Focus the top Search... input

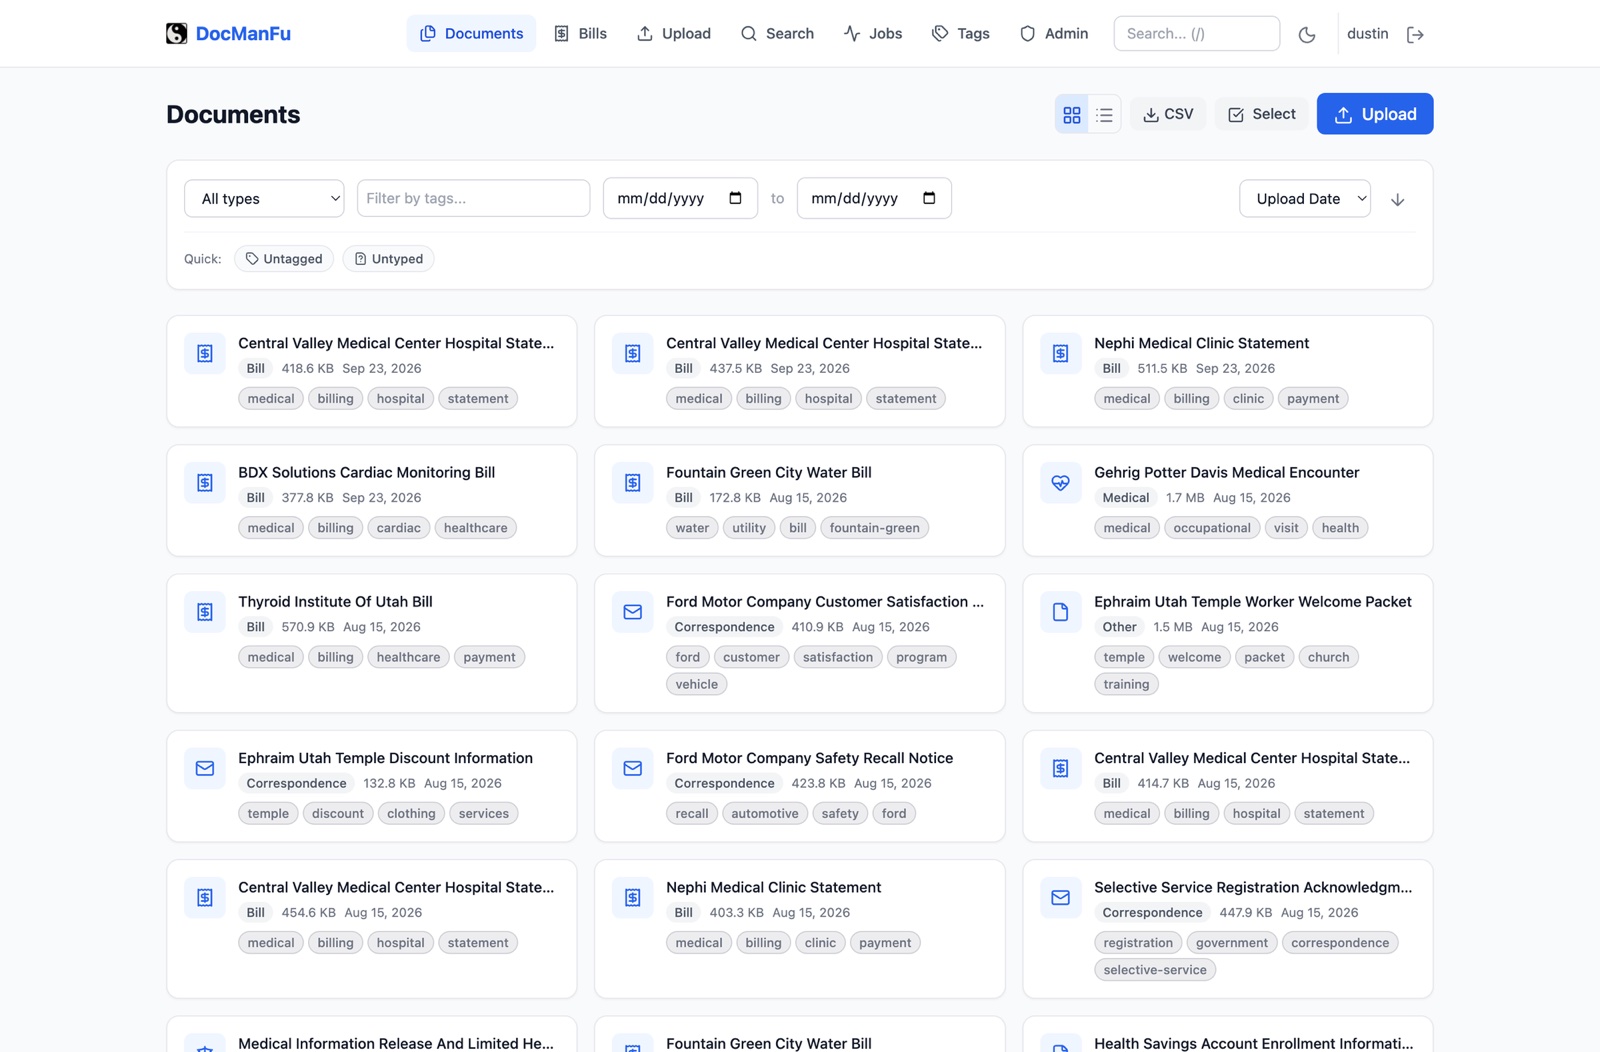click(1196, 34)
